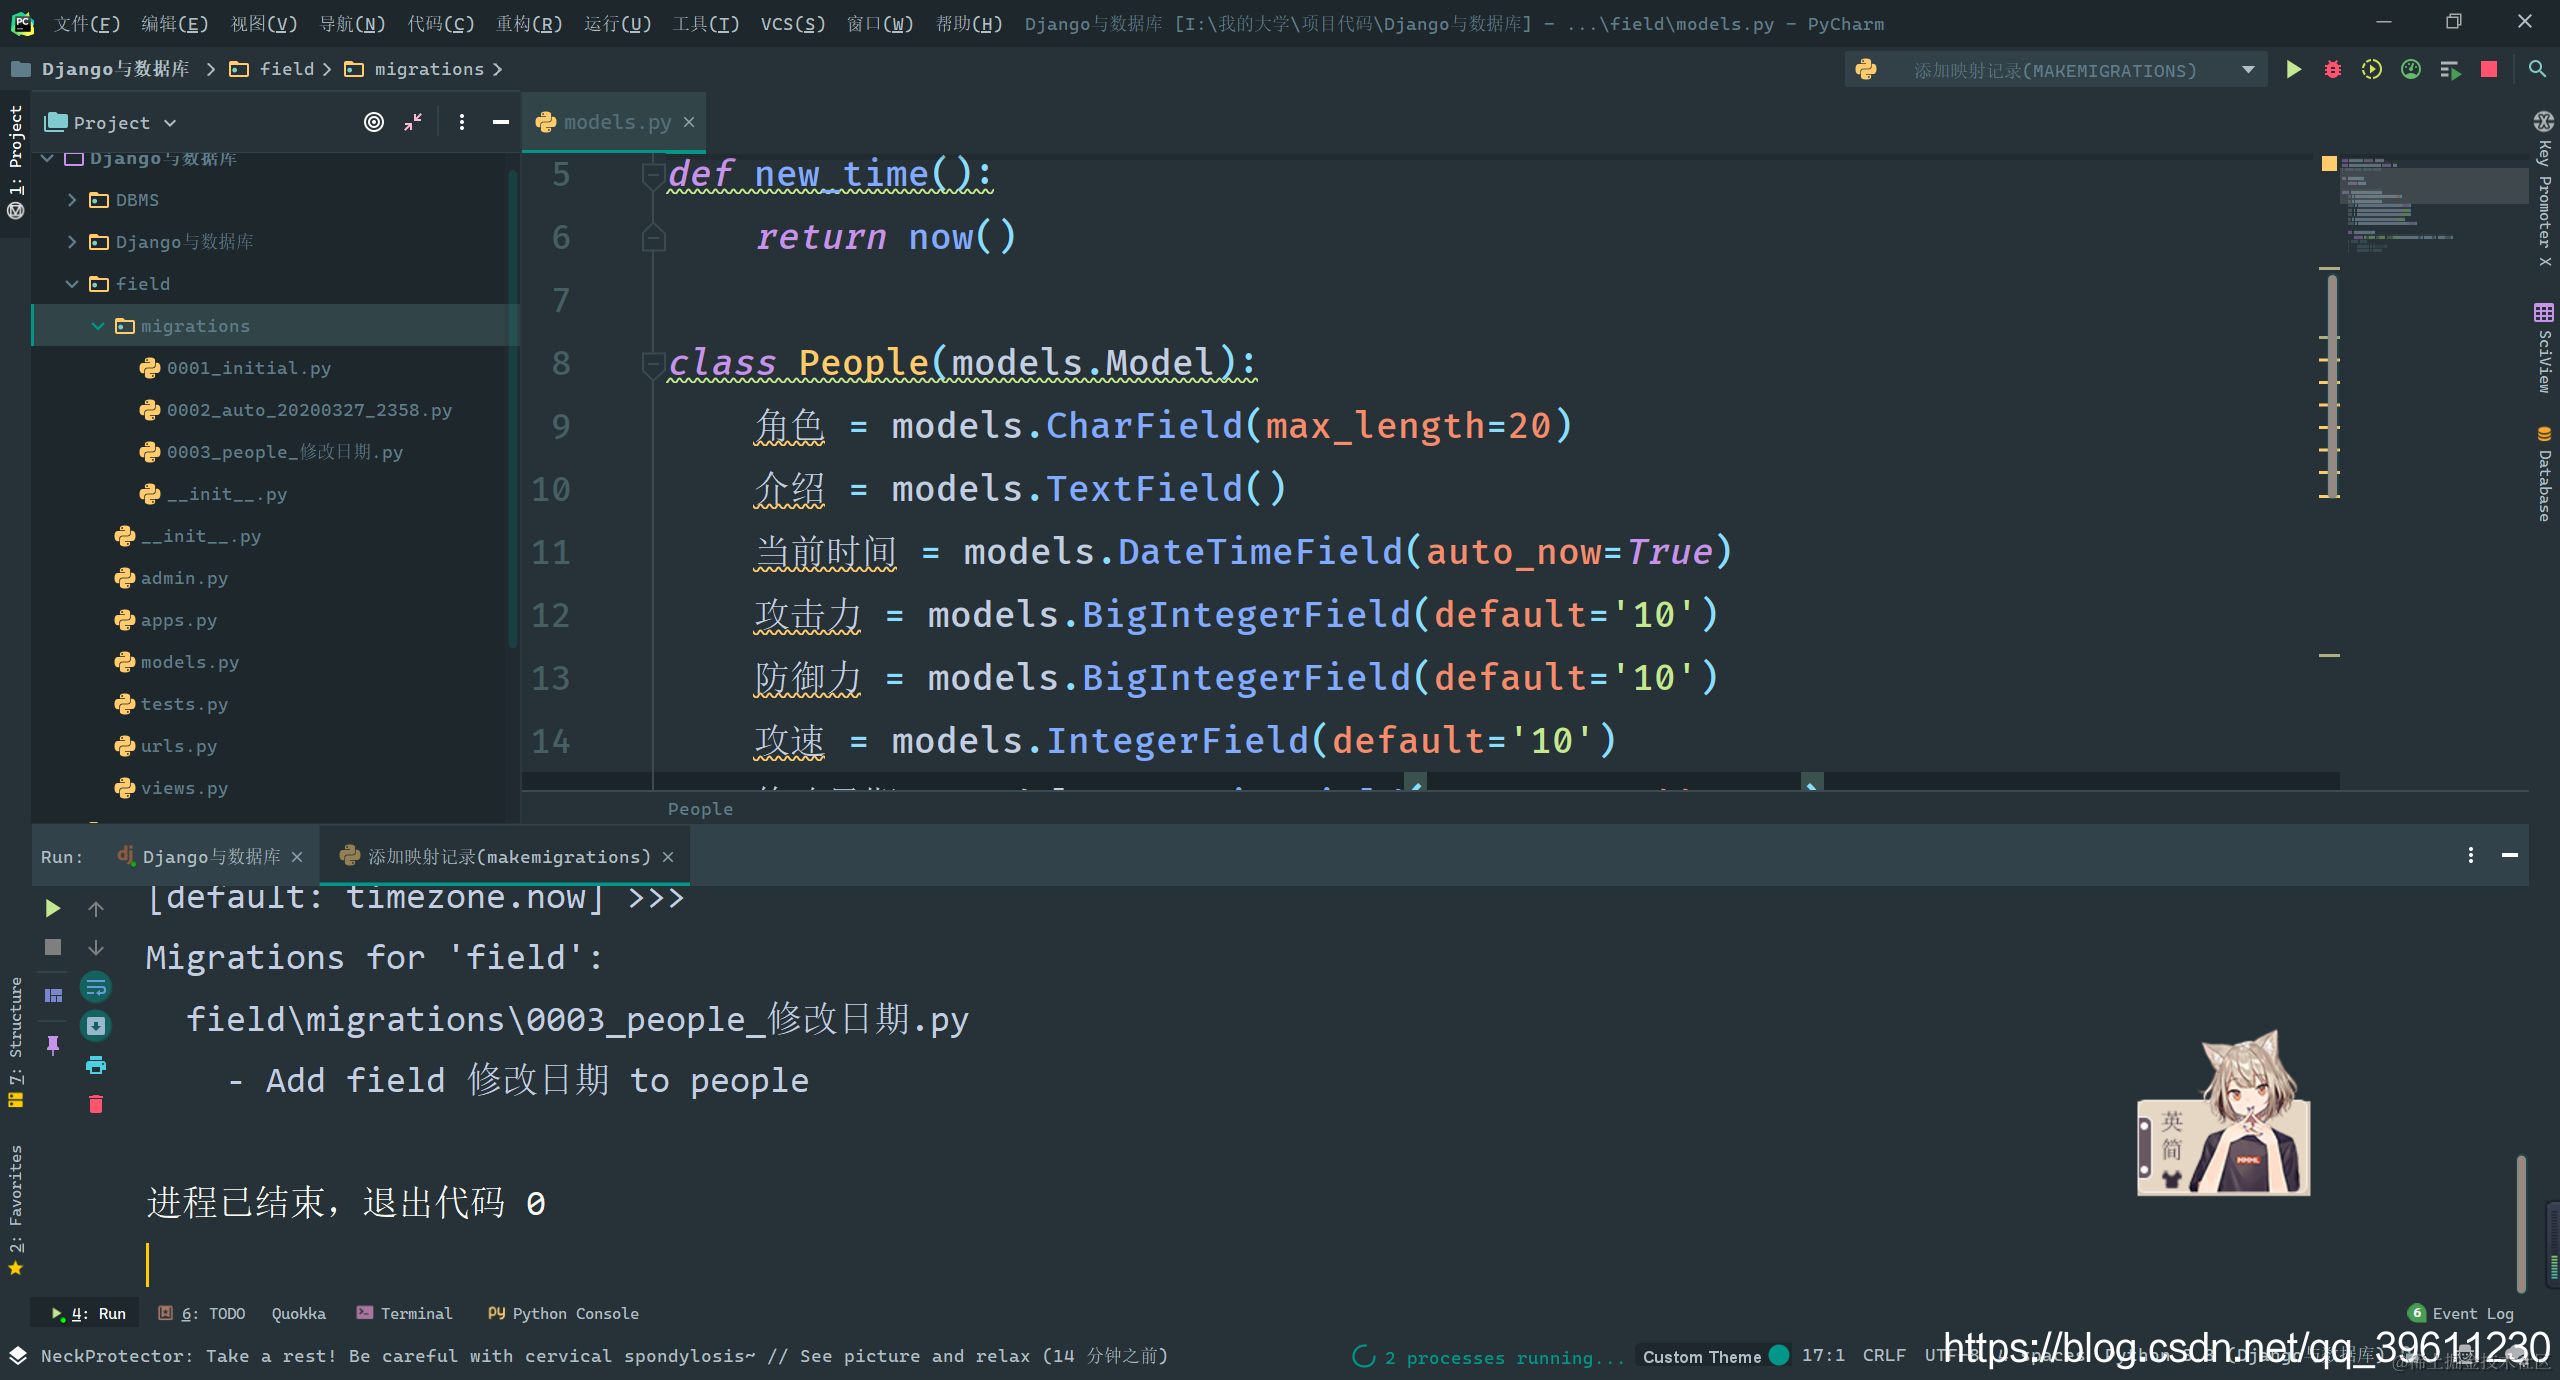Fold the People class at line 8
Screen dimensions: 2560x1380
[653, 364]
